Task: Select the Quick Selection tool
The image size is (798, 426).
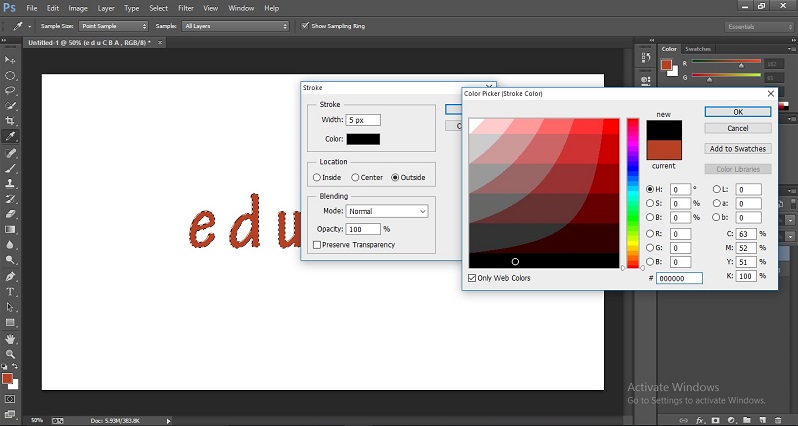Action: [10, 106]
